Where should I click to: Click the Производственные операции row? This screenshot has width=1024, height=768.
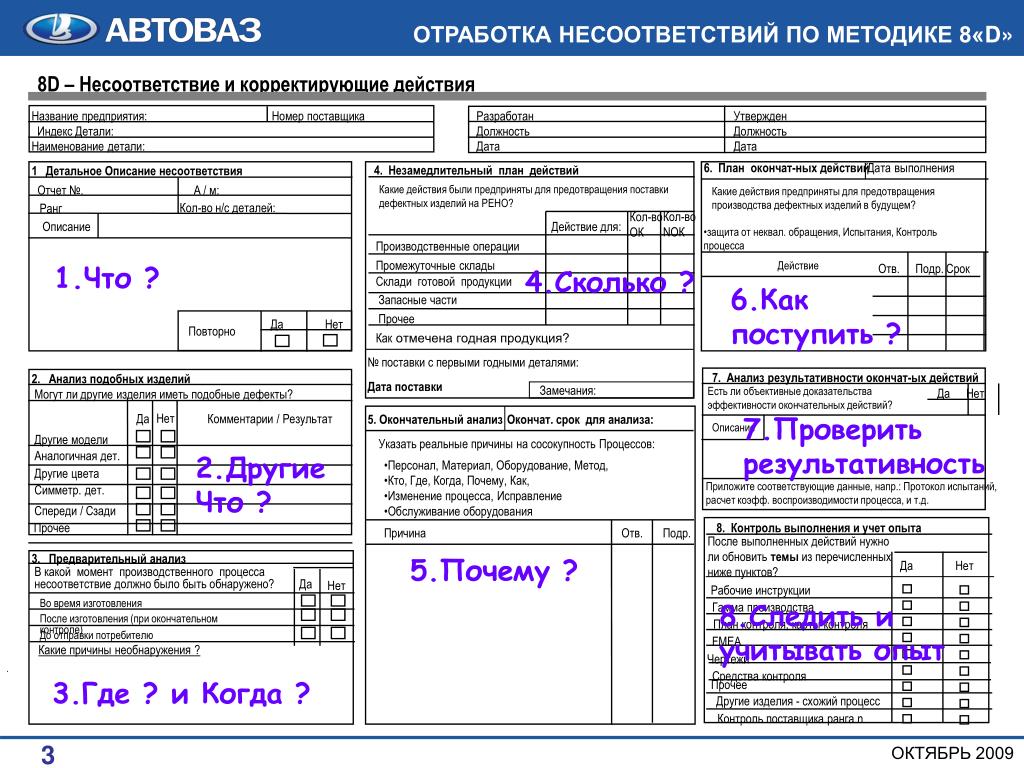coord(530,246)
